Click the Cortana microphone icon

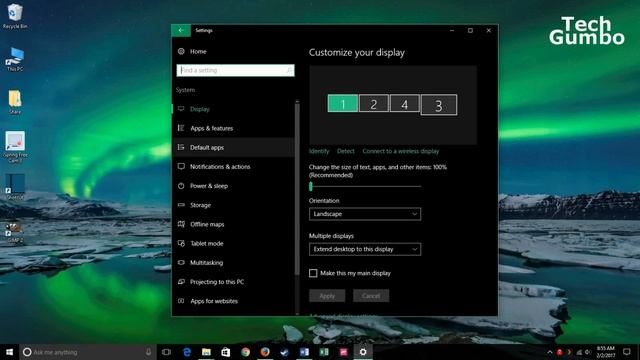click(x=149, y=352)
